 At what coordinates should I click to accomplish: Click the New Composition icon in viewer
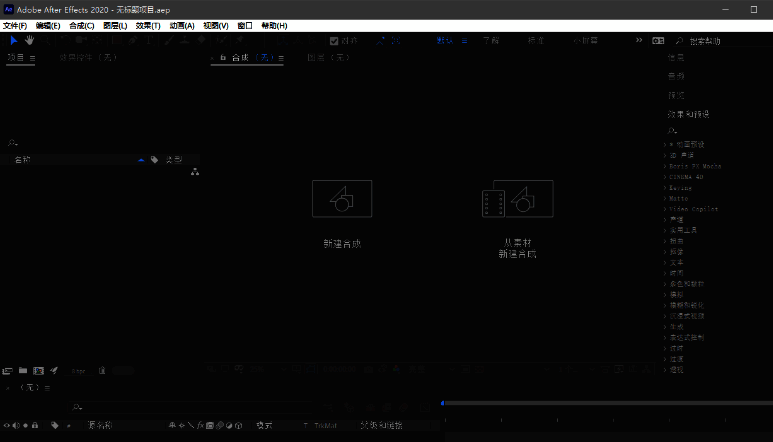[342, 199]
